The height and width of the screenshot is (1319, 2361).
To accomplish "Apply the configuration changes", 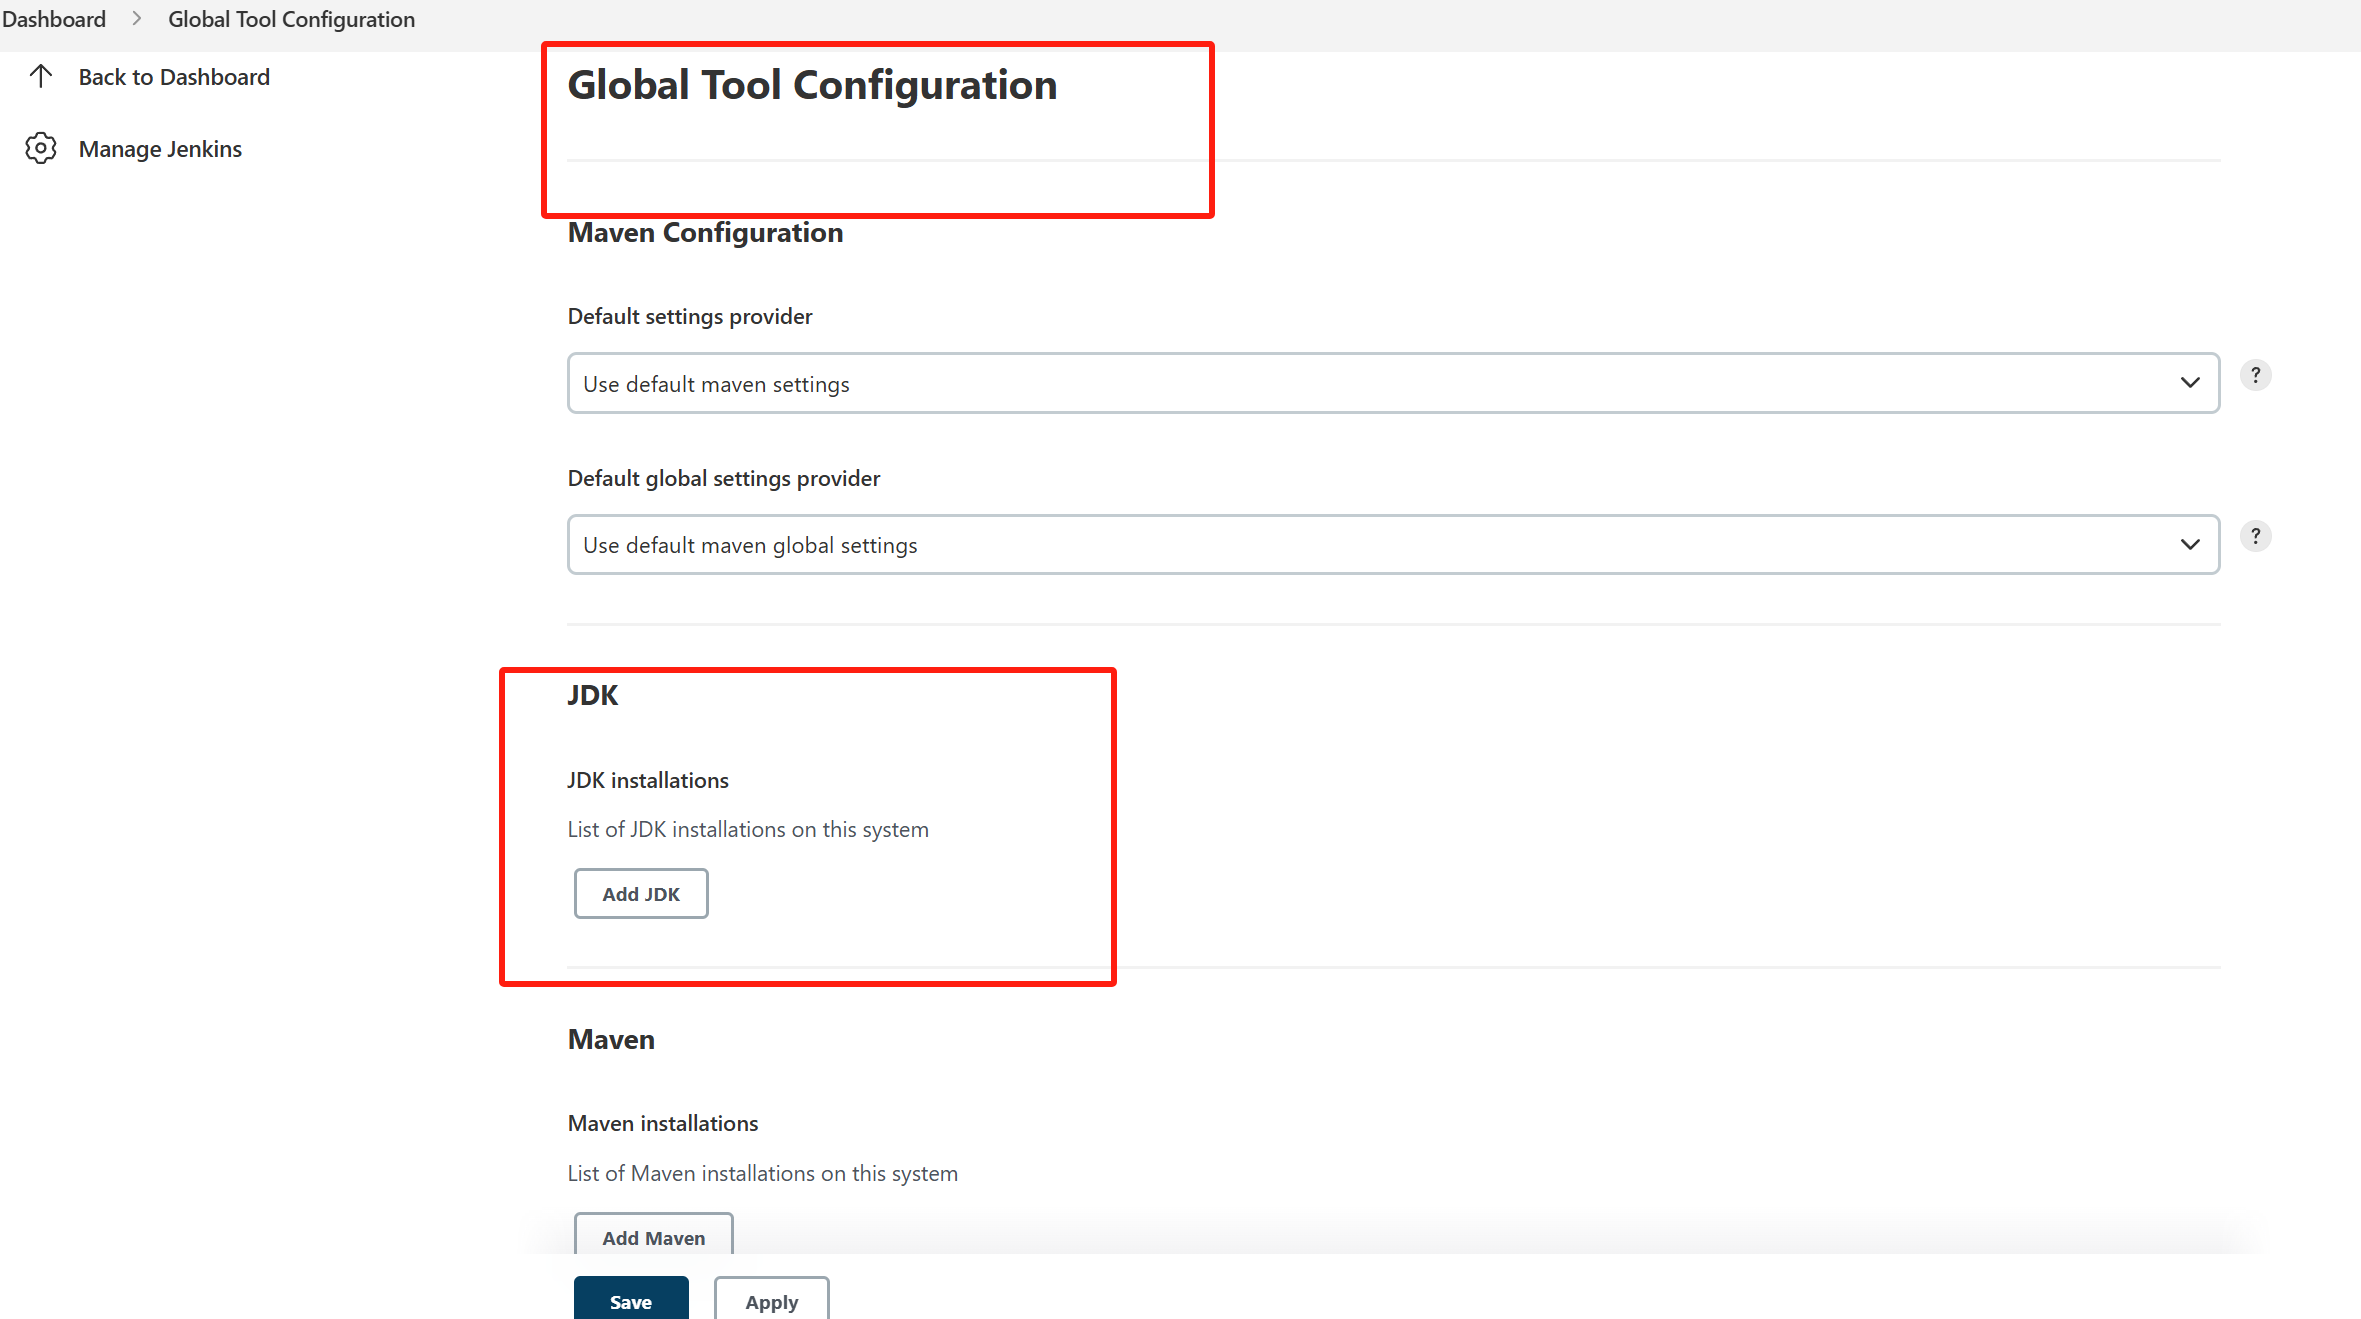I will (x=771, y=1300).
